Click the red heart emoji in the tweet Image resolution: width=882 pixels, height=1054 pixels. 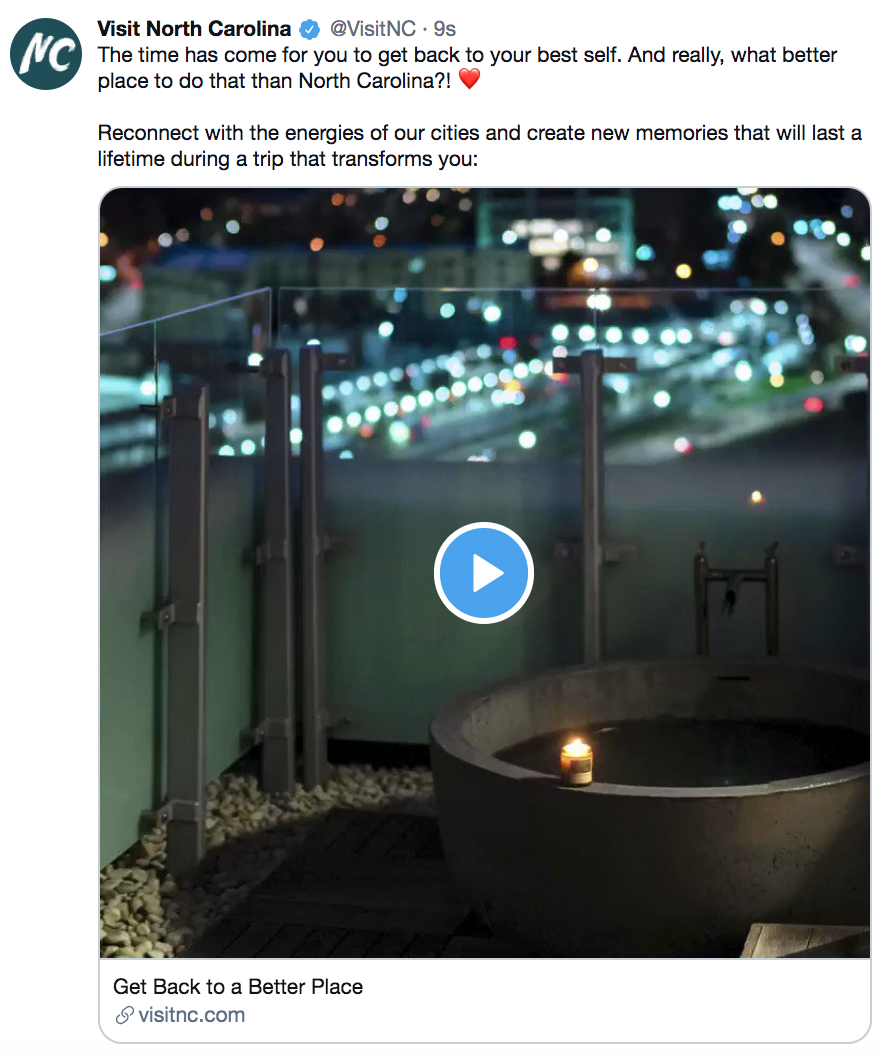tap(469, 79)
